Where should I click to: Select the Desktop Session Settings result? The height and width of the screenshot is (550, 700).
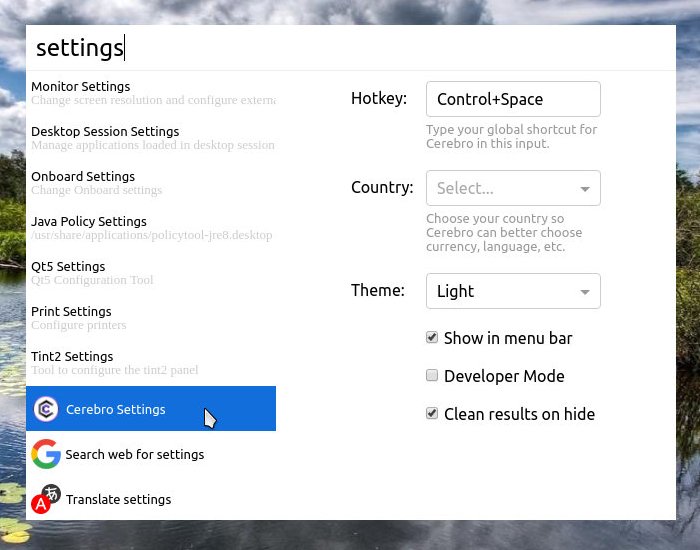(x=151, y=138)
